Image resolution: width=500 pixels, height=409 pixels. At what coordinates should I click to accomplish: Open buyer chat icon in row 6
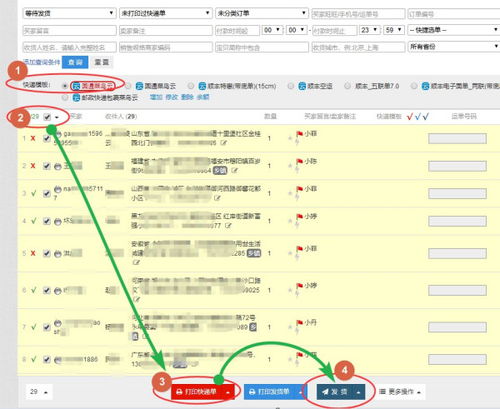(x=58, y=291)
